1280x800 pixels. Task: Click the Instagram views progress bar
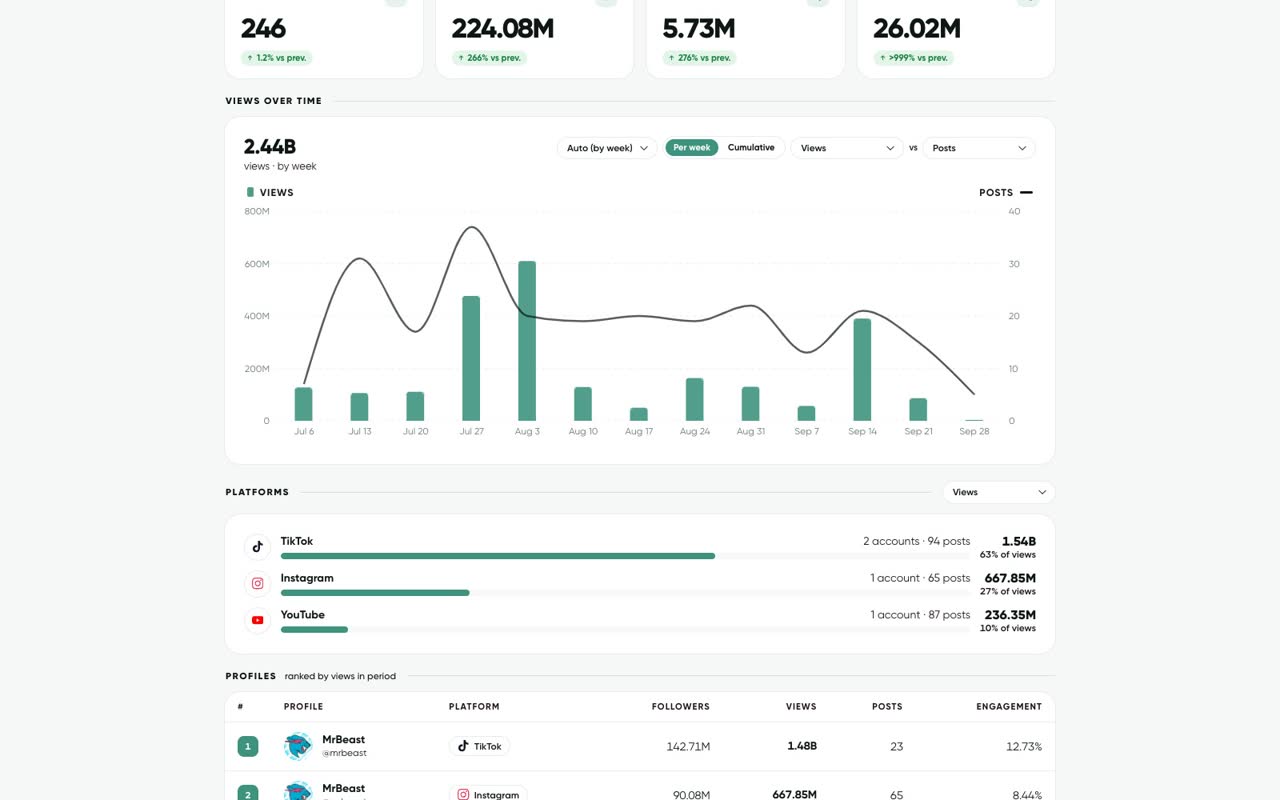click(x=625, y=592)
